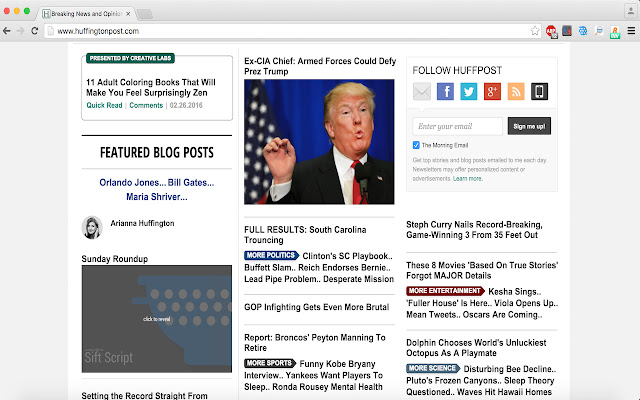Open the Desperate Mission link
Screen dimensions: 640x400
[360, 279]
